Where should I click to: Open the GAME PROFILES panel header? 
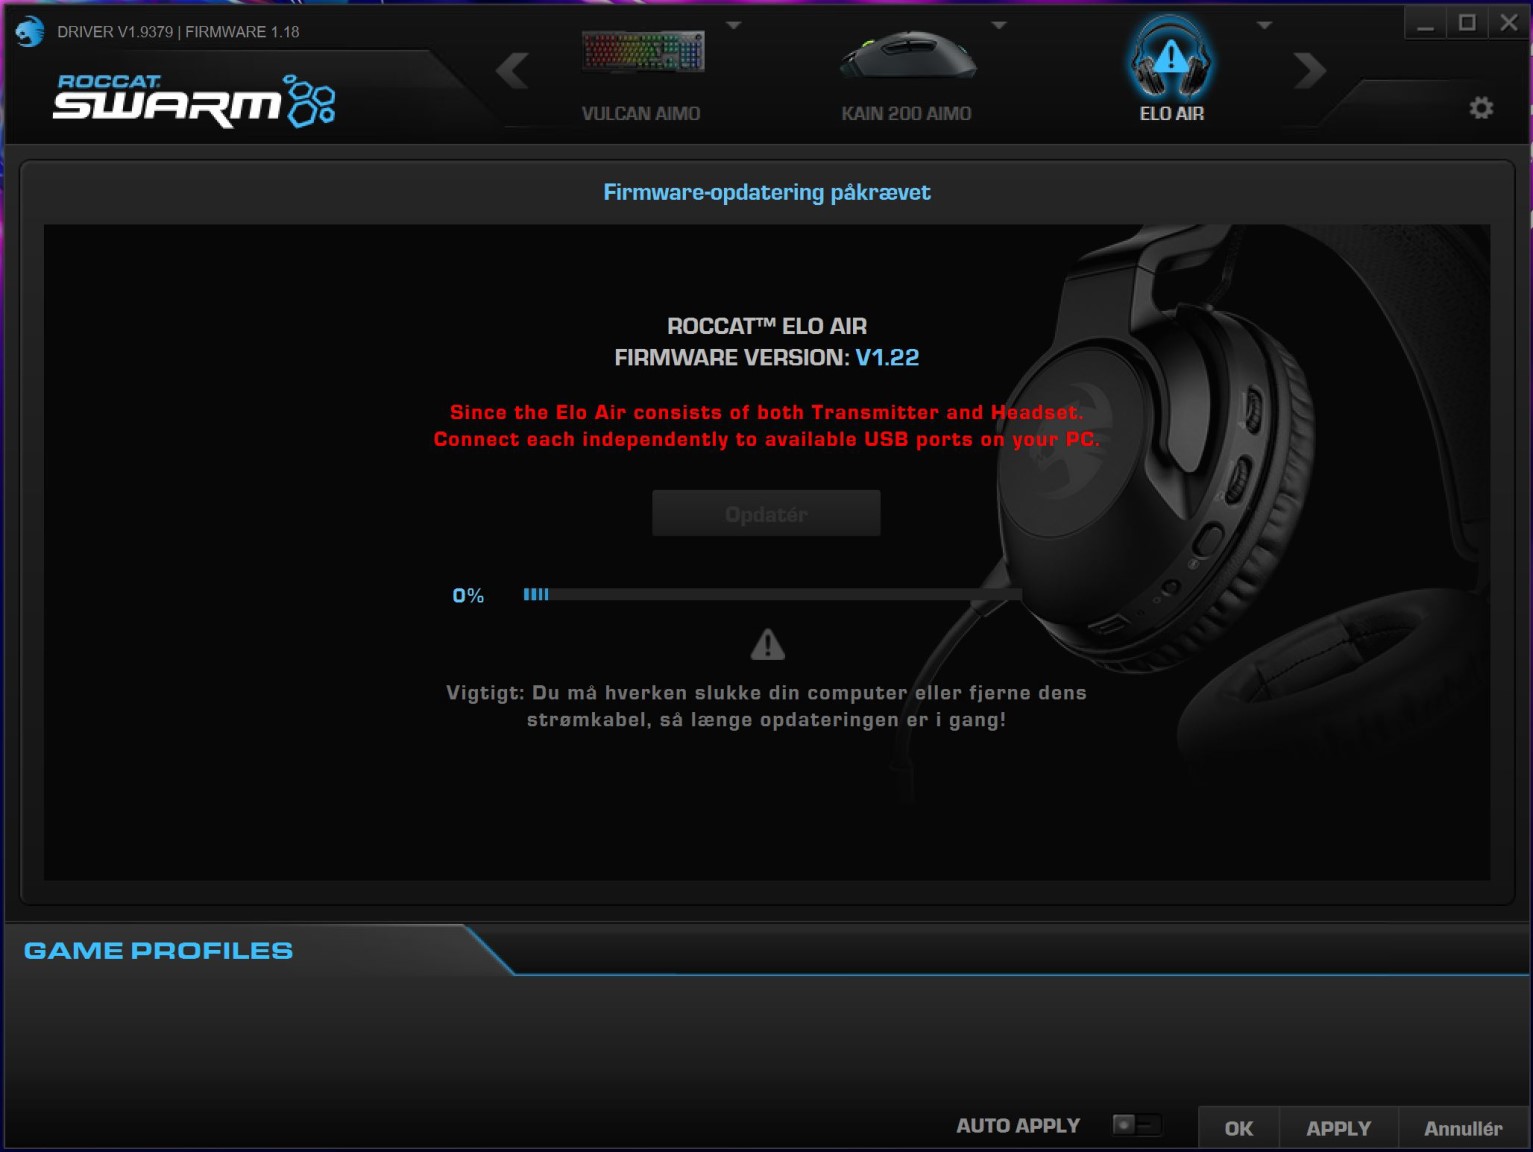[158, 950]
